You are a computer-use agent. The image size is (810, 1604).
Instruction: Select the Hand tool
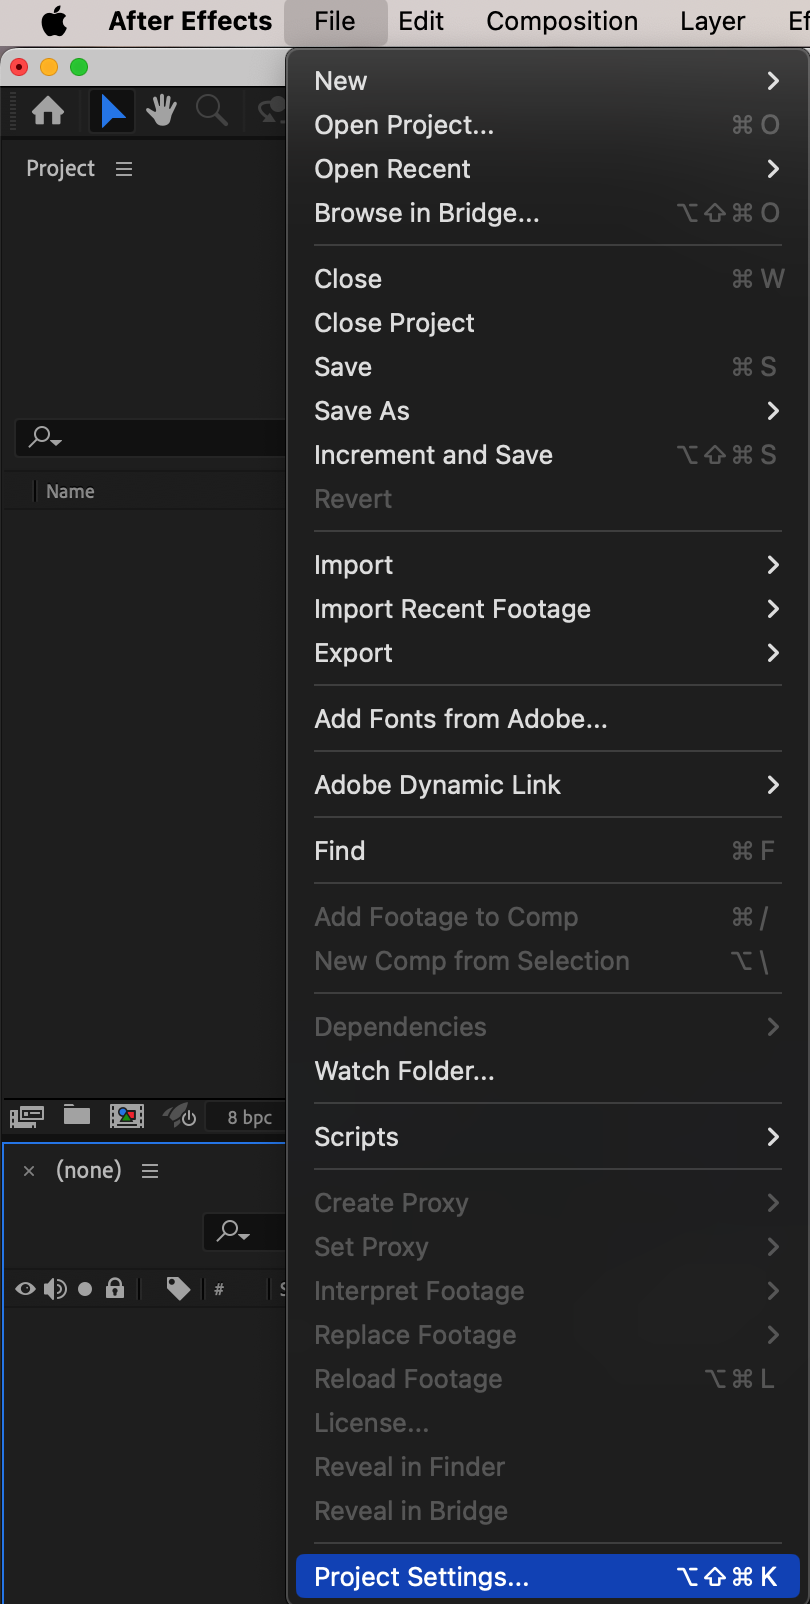click(x=161, y=111)
